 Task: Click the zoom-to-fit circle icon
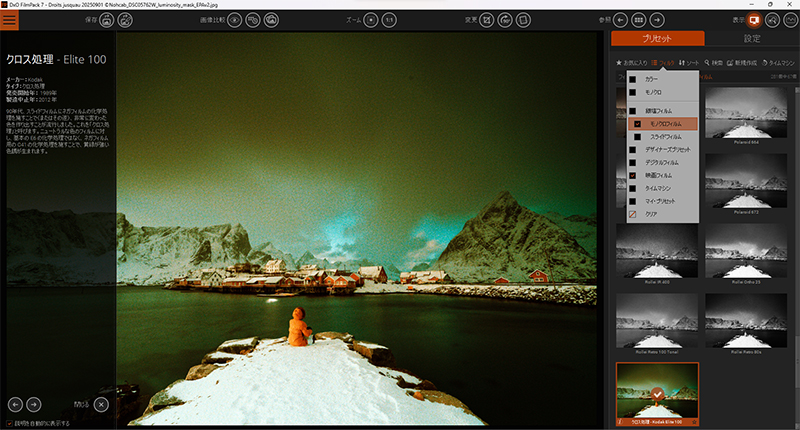point(371,20)
